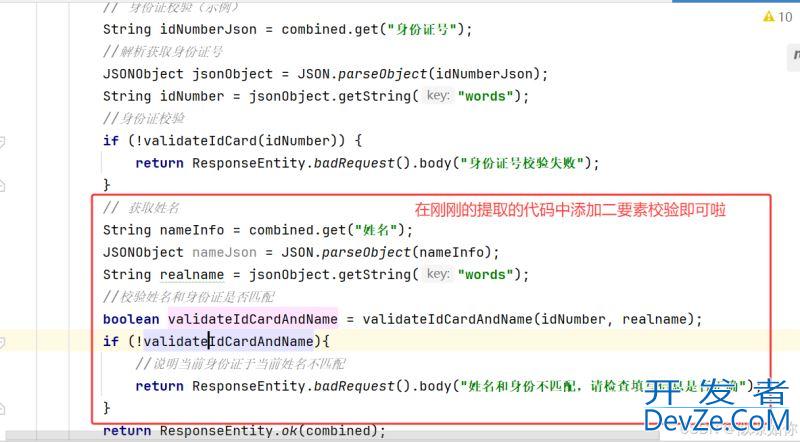Click "words" string on the String idNumber line

pos(485,96)
